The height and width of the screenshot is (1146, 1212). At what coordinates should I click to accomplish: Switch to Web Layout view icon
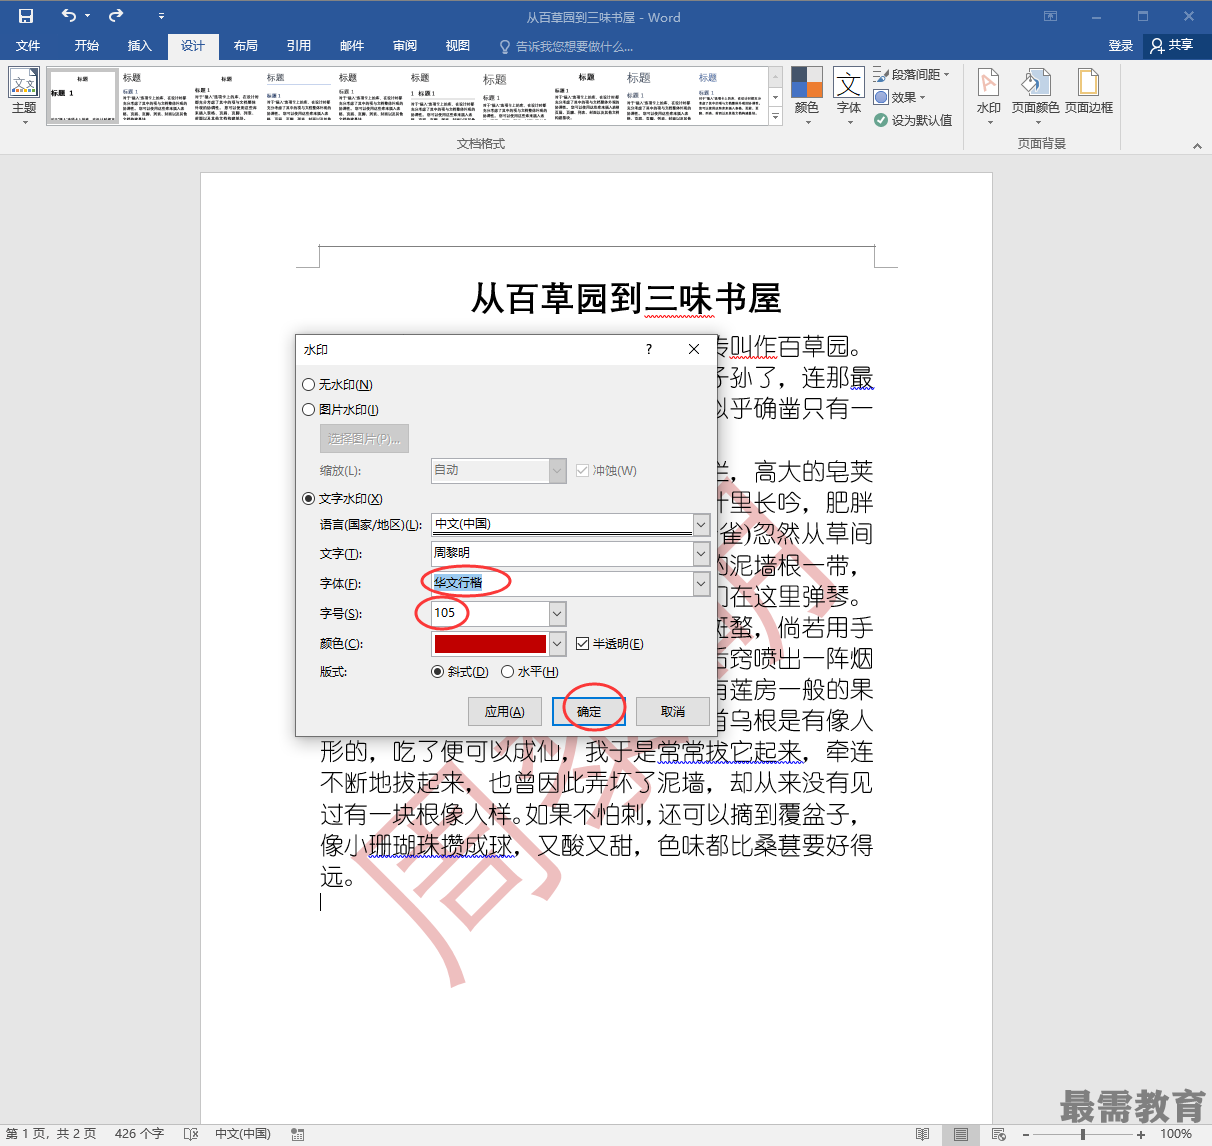point(998,1134)
